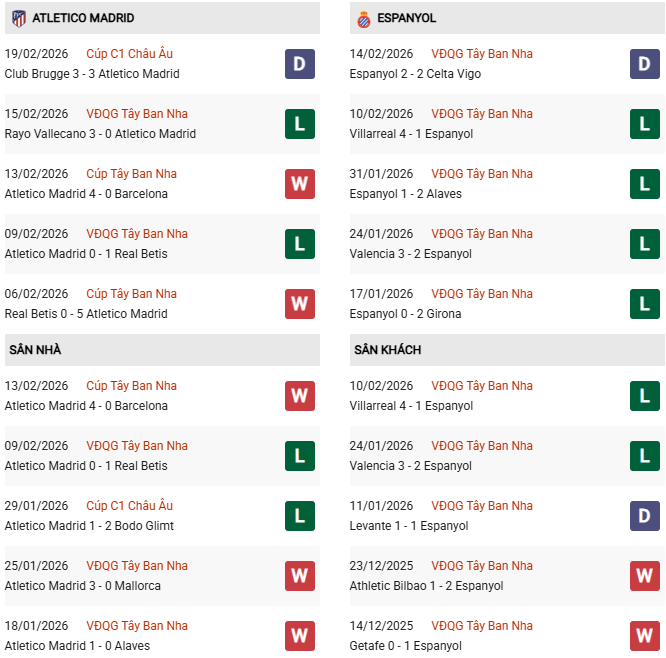
Task: Click the W badge for Real Betis 0-5 match
Action: (299, 304)
